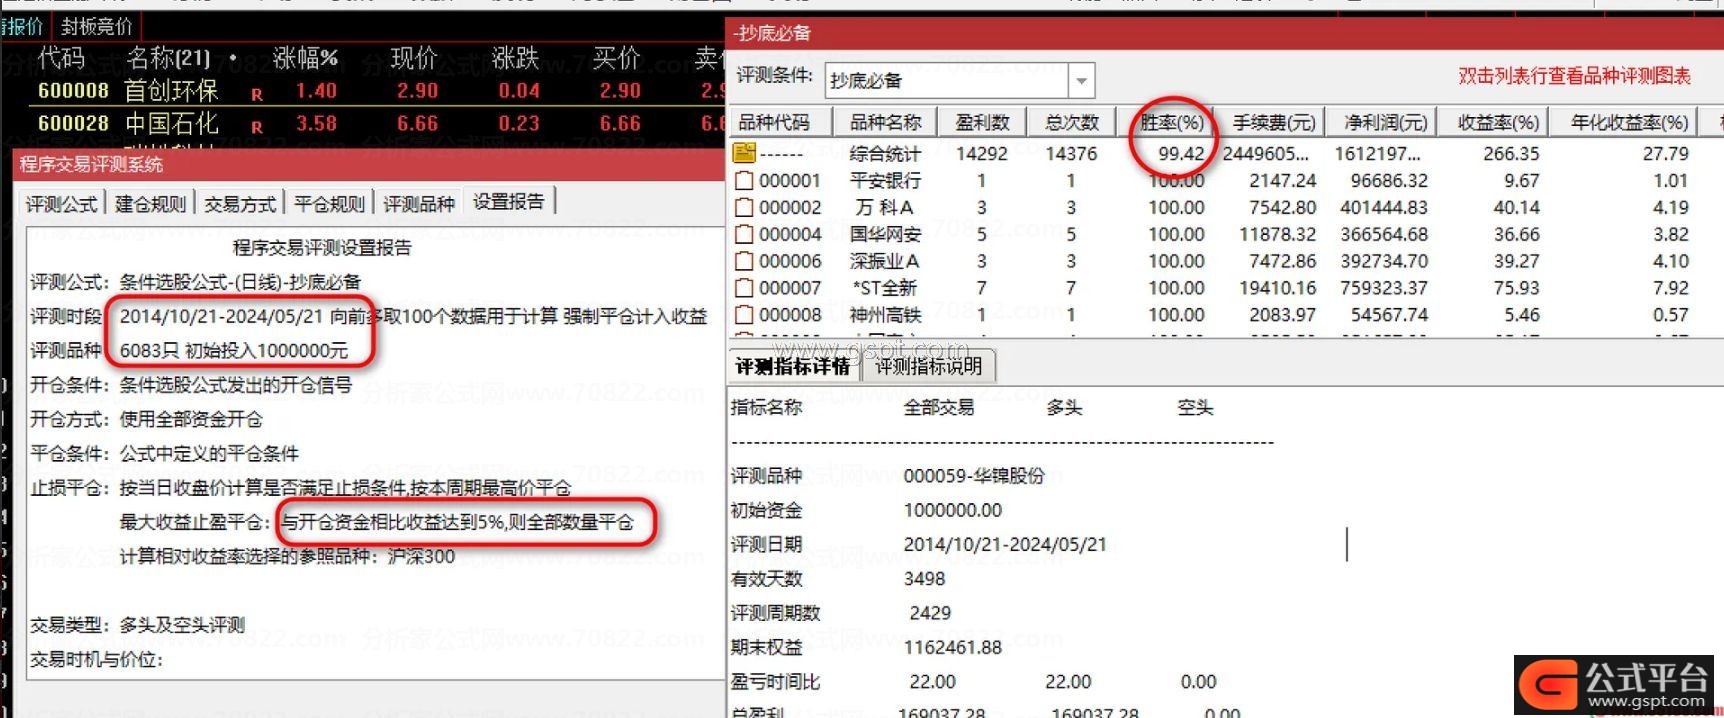Select the 神州高铁 row name
Viewport: 1724px width, 718px height.
click(885, 315)
